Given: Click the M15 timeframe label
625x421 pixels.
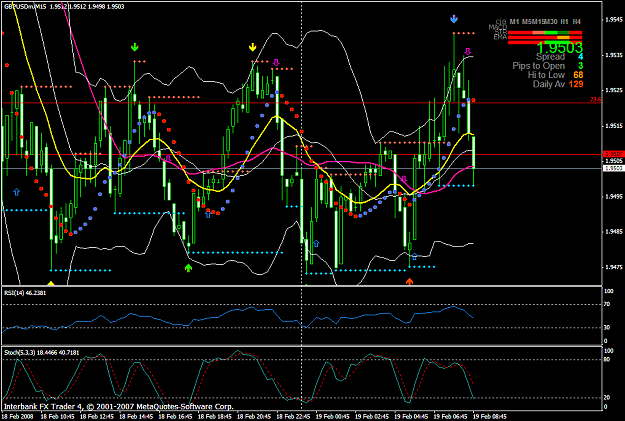Looking at the screenshot, I should 539,22.
